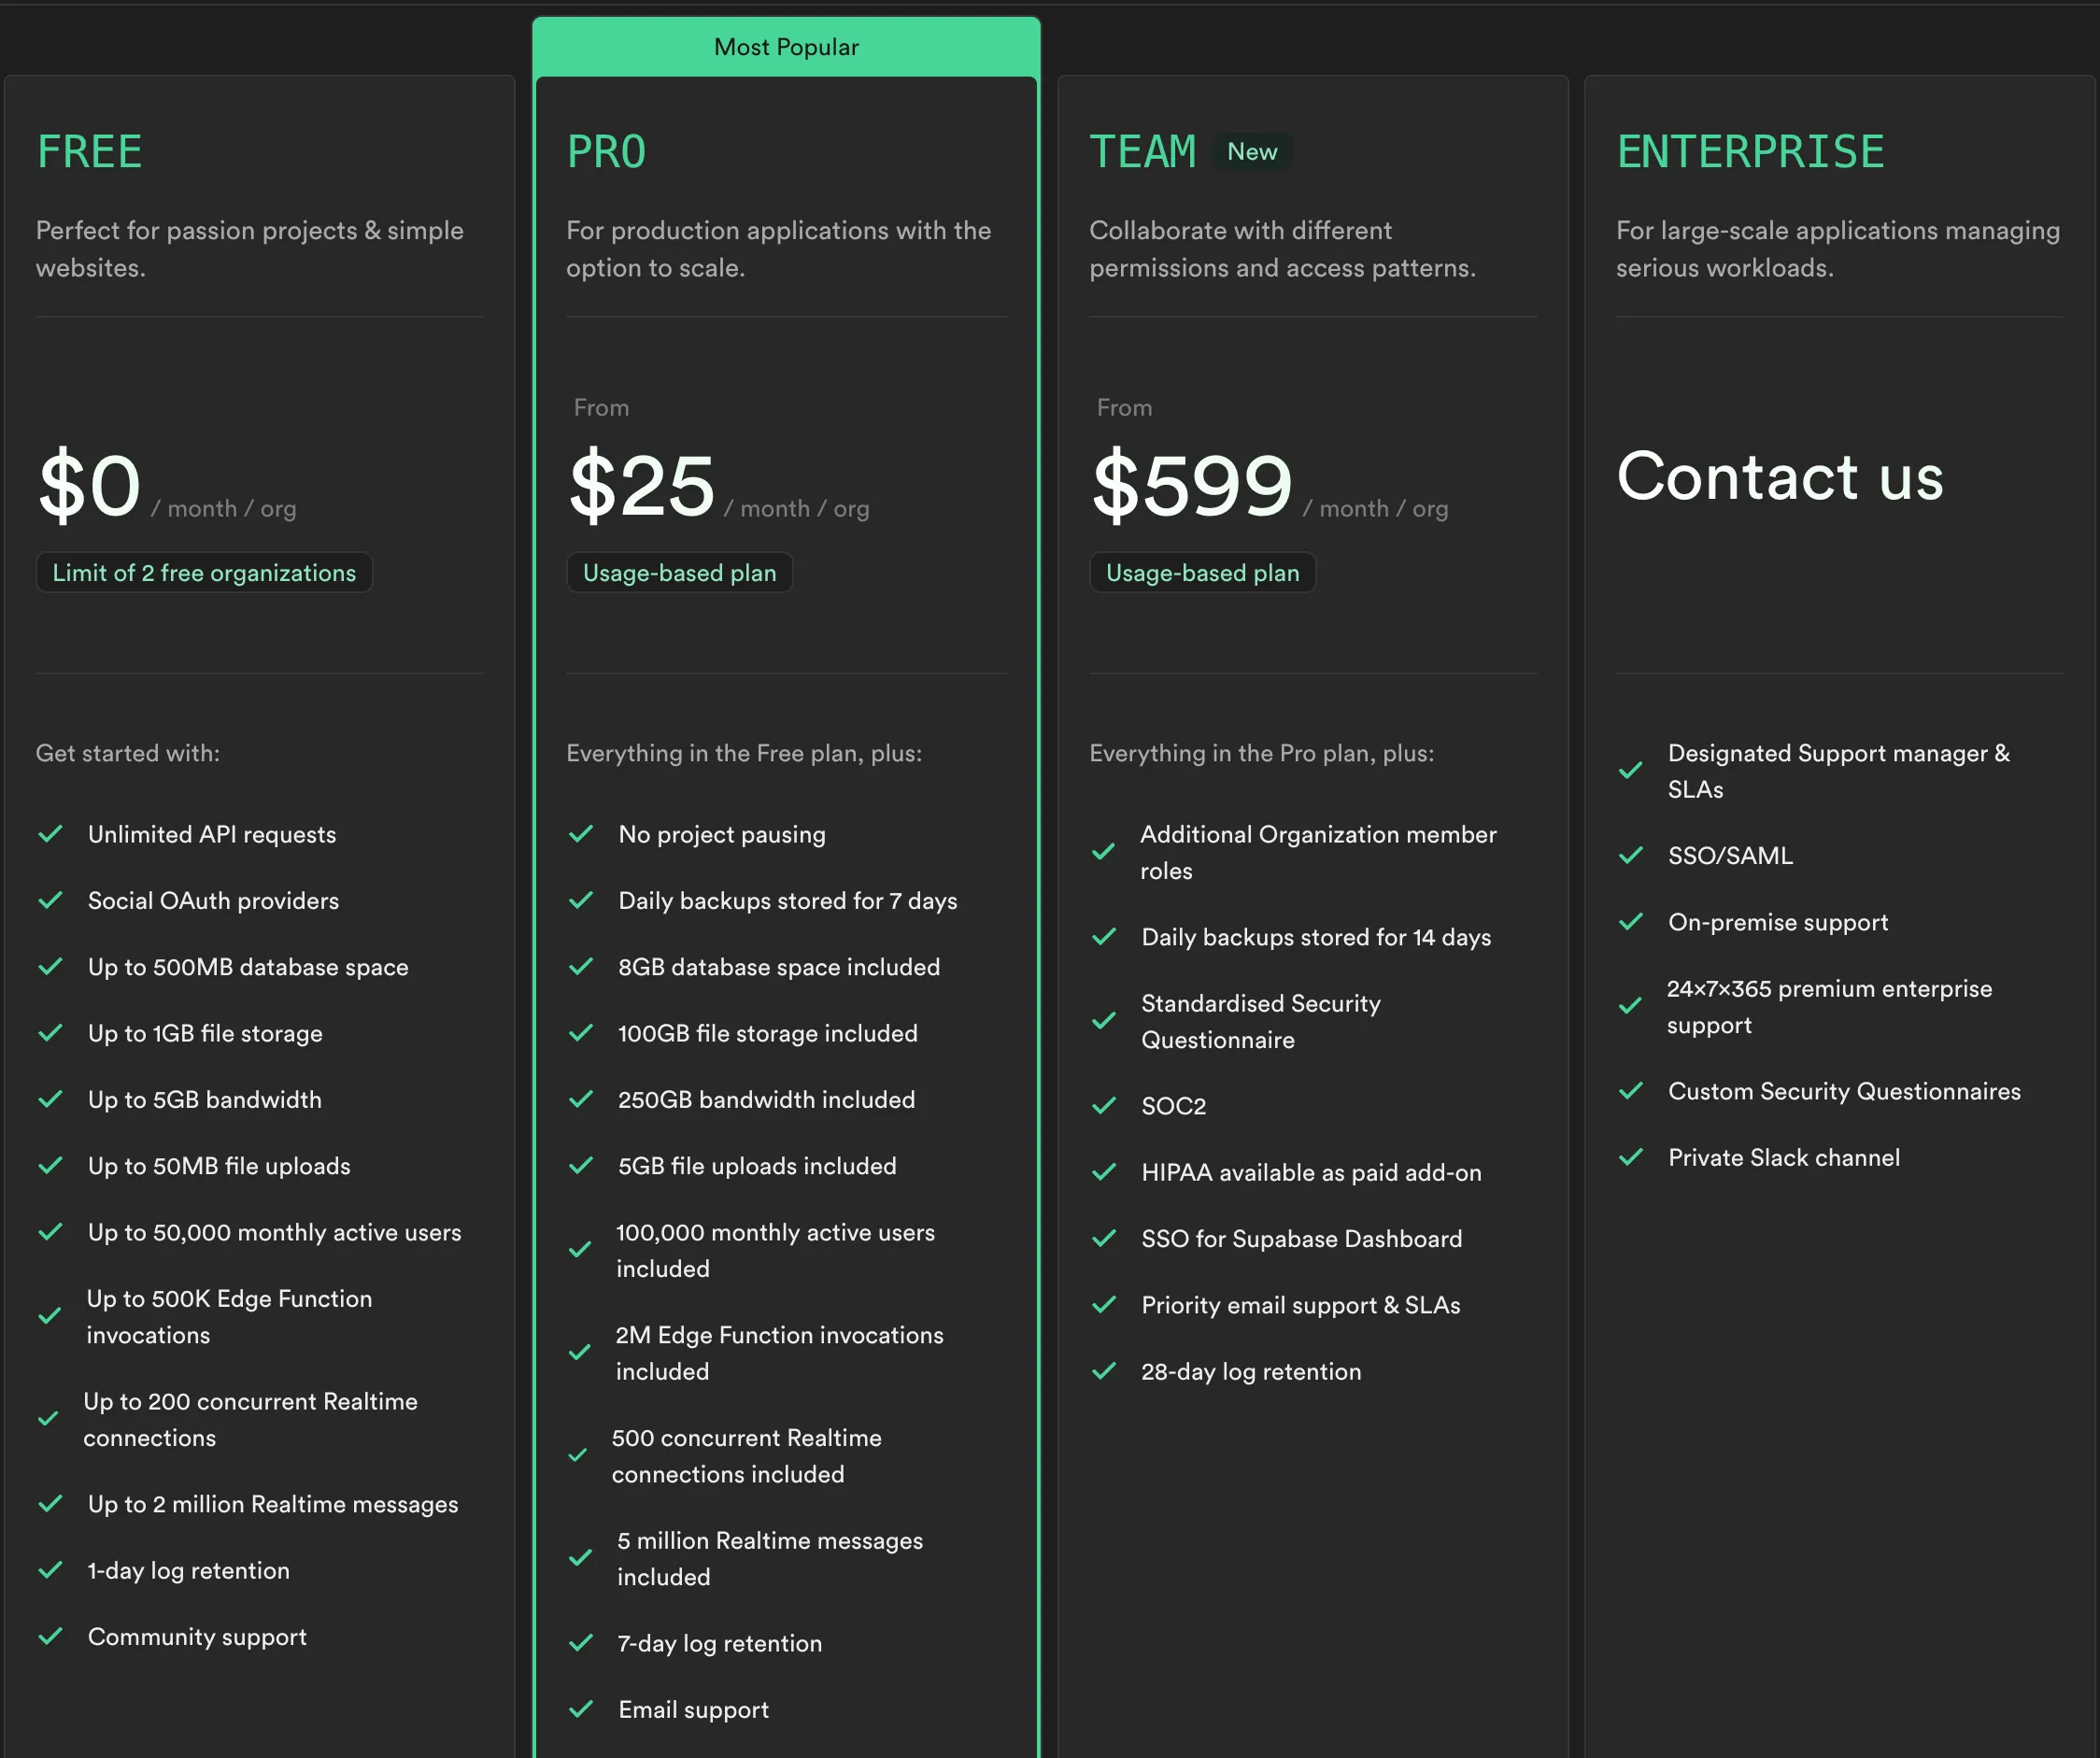Click 'Get started with:' label
The width and height of the screenshot is (2100, 1758).
click(x=128, y=753)
